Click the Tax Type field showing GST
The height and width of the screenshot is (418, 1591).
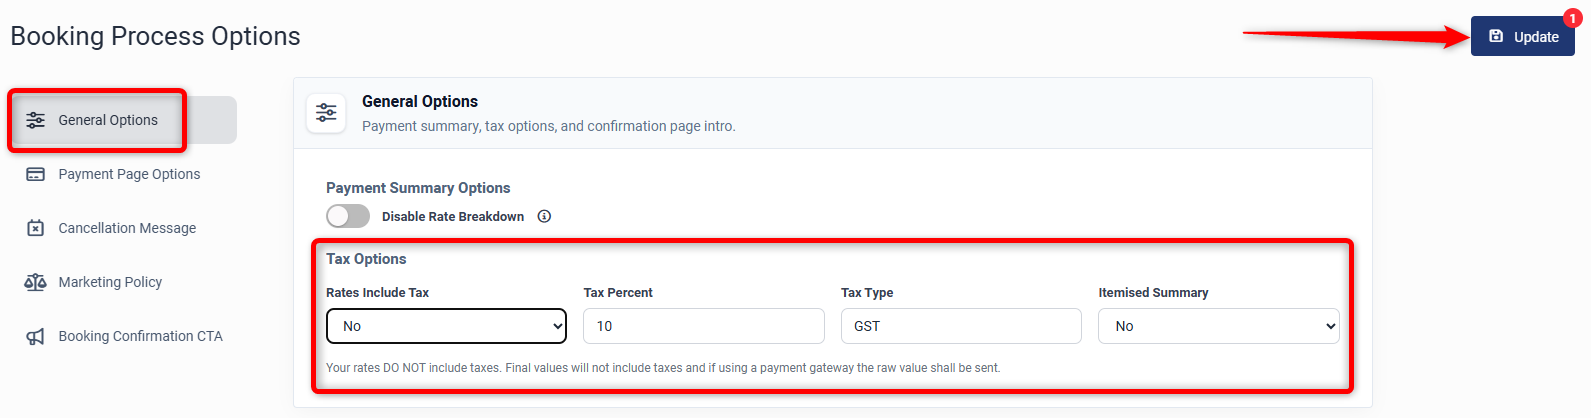(961, 326)
